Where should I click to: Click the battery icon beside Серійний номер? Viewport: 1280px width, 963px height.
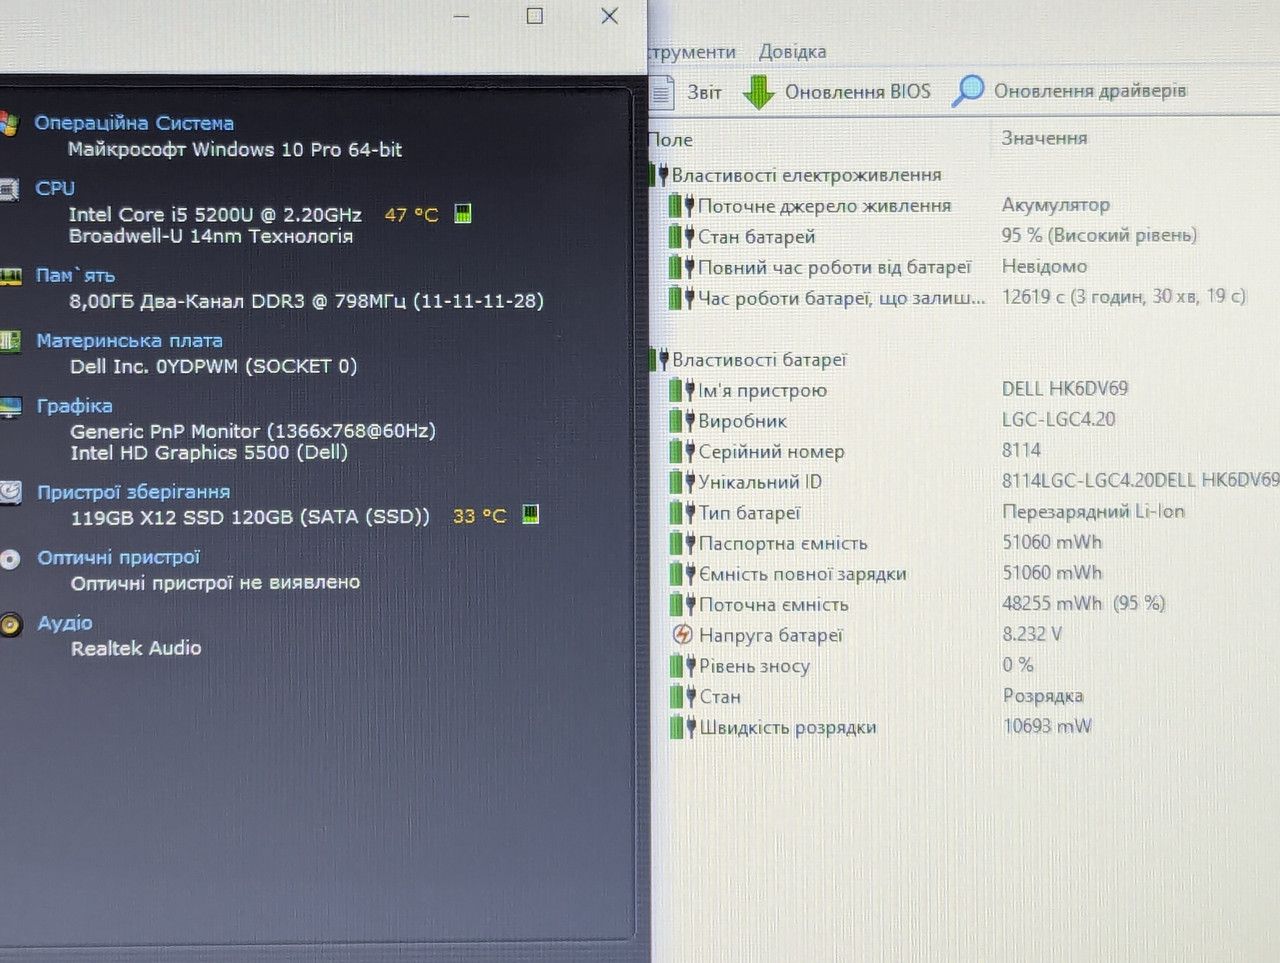(682, 452)
